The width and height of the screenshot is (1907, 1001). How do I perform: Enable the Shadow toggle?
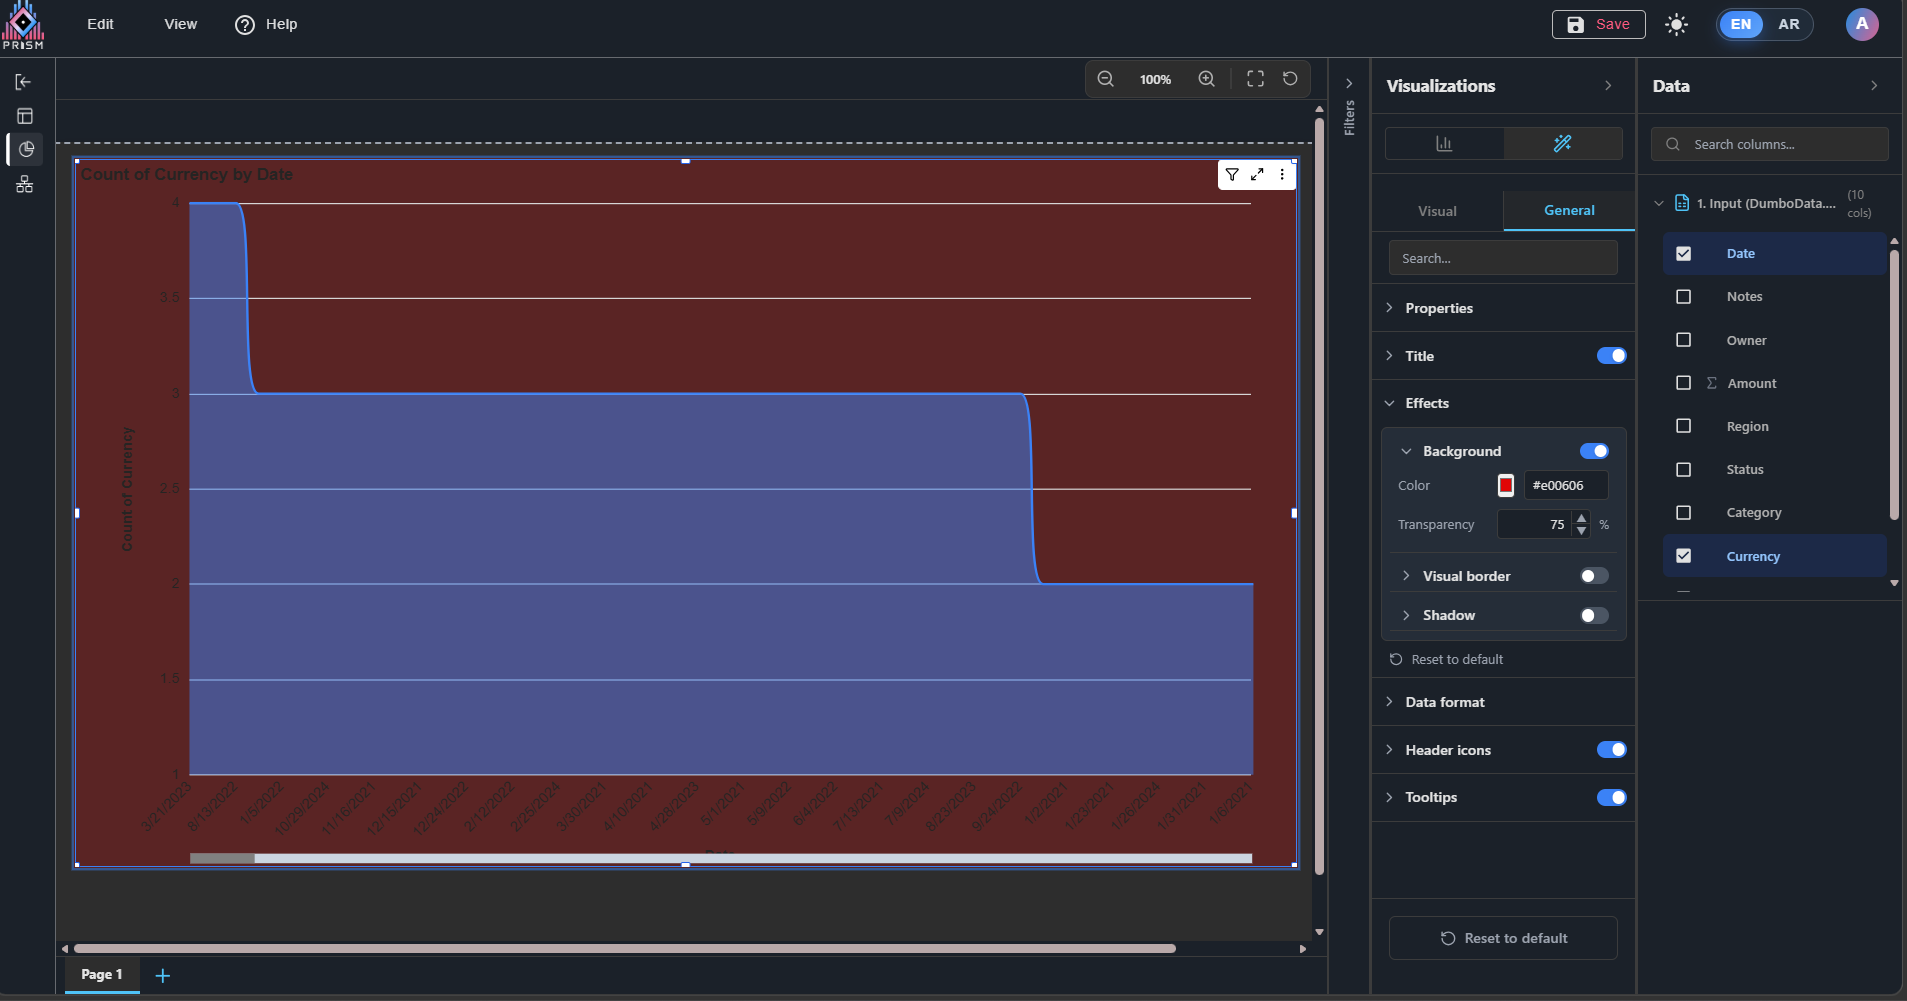1594,615
